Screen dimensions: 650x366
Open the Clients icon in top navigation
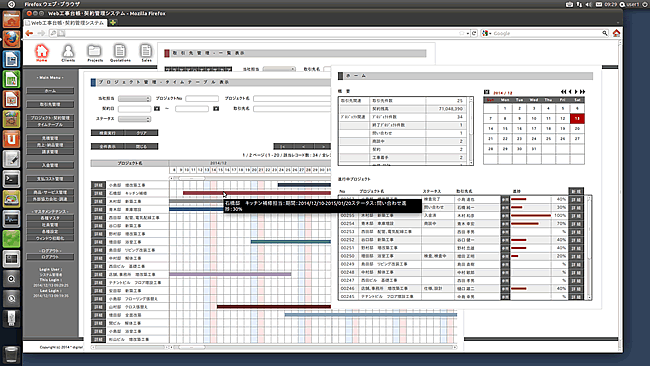[x=68, y=53]
